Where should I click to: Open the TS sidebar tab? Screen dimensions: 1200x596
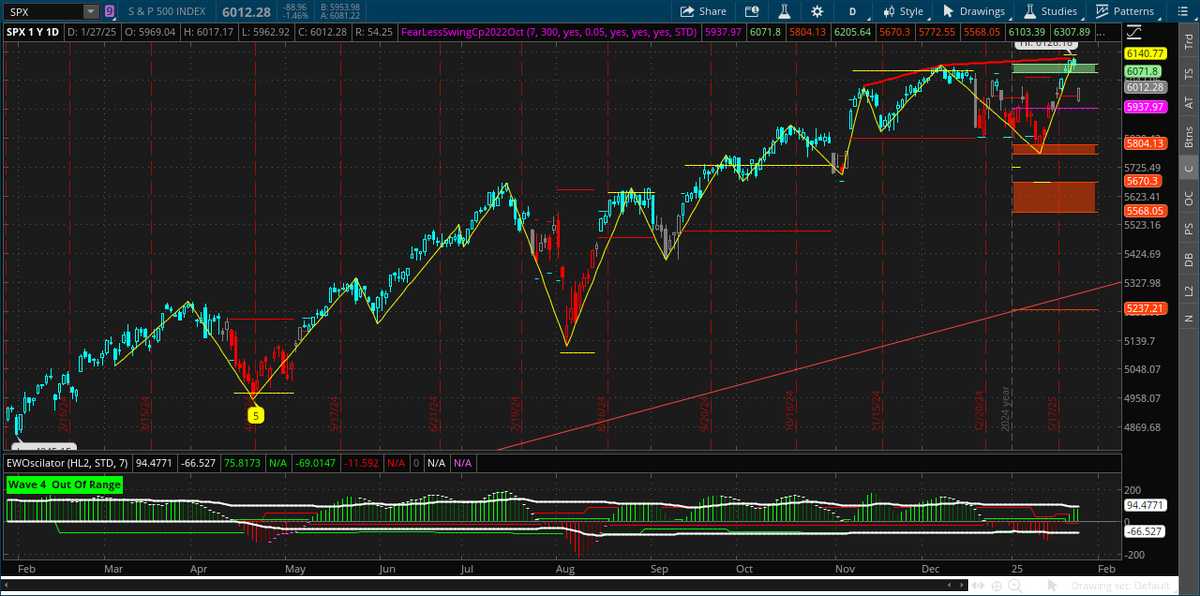[x=1189, y=74]
